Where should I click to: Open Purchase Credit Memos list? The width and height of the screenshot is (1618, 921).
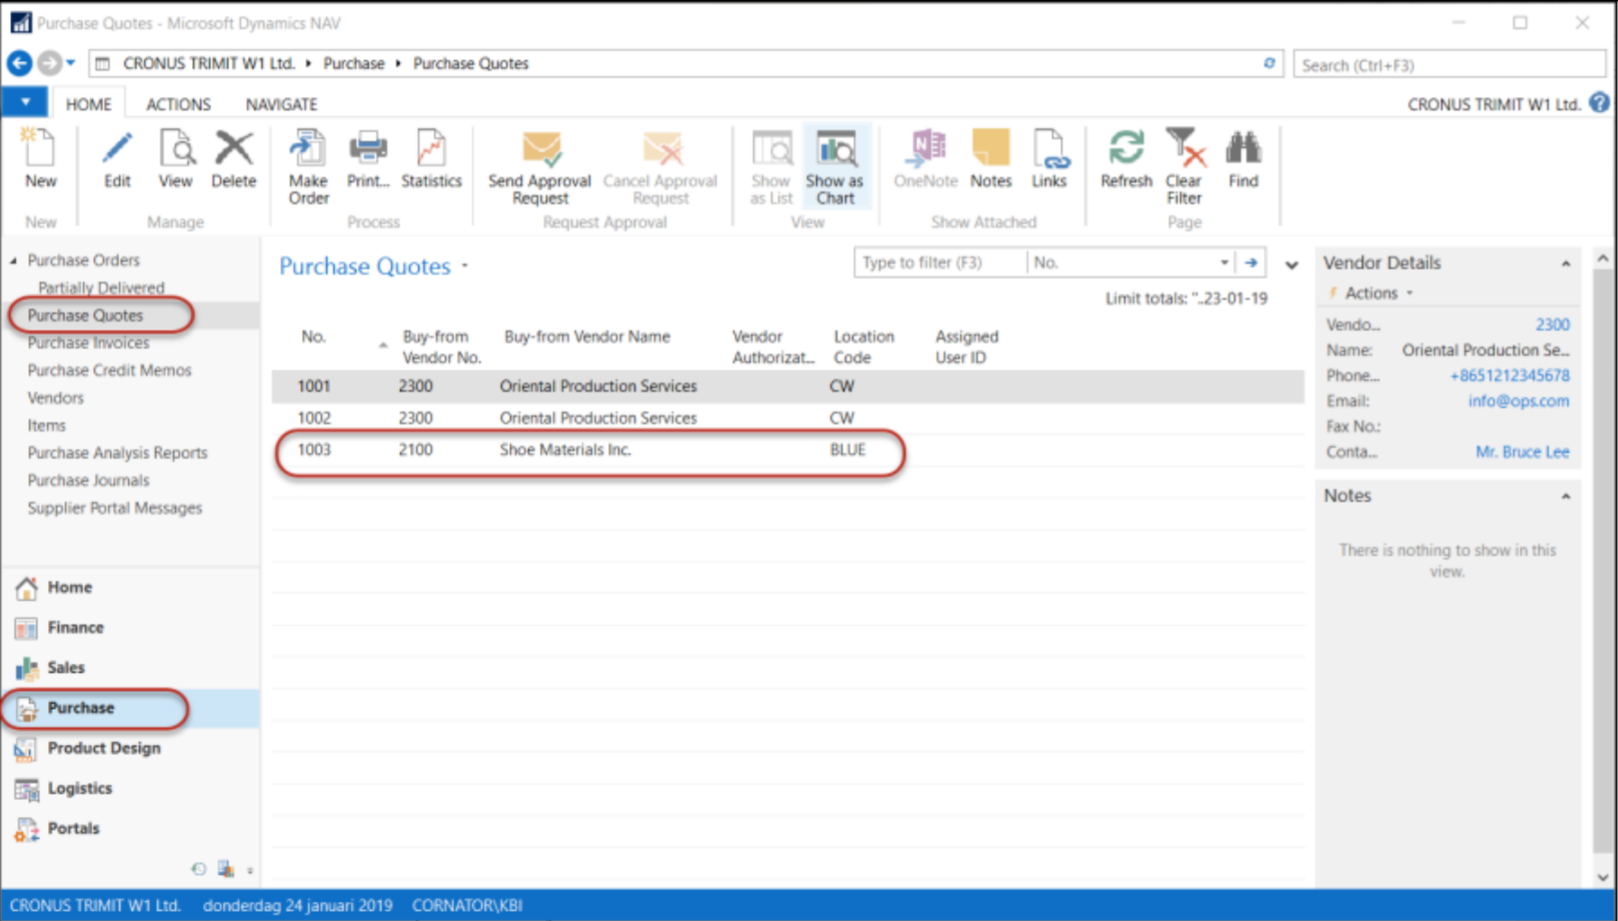109,370
